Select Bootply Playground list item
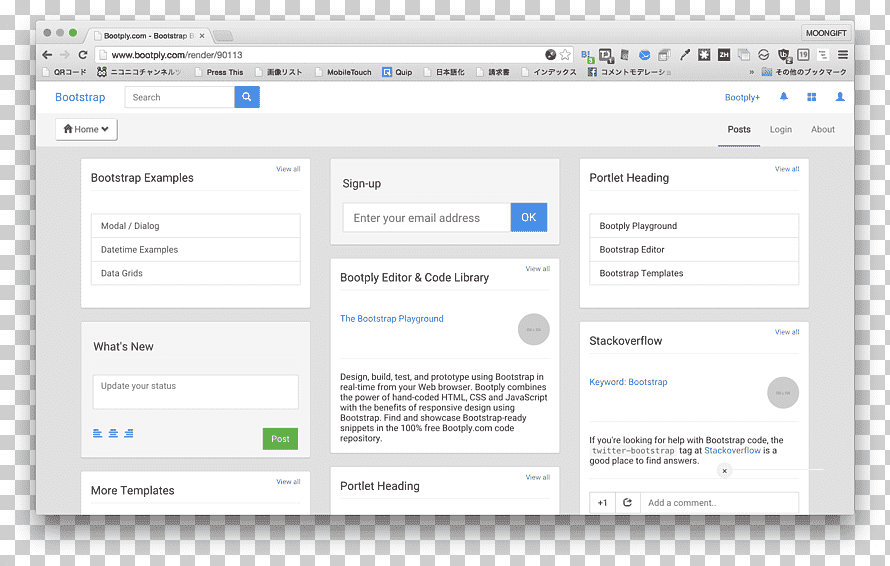 tap(694, 225)
